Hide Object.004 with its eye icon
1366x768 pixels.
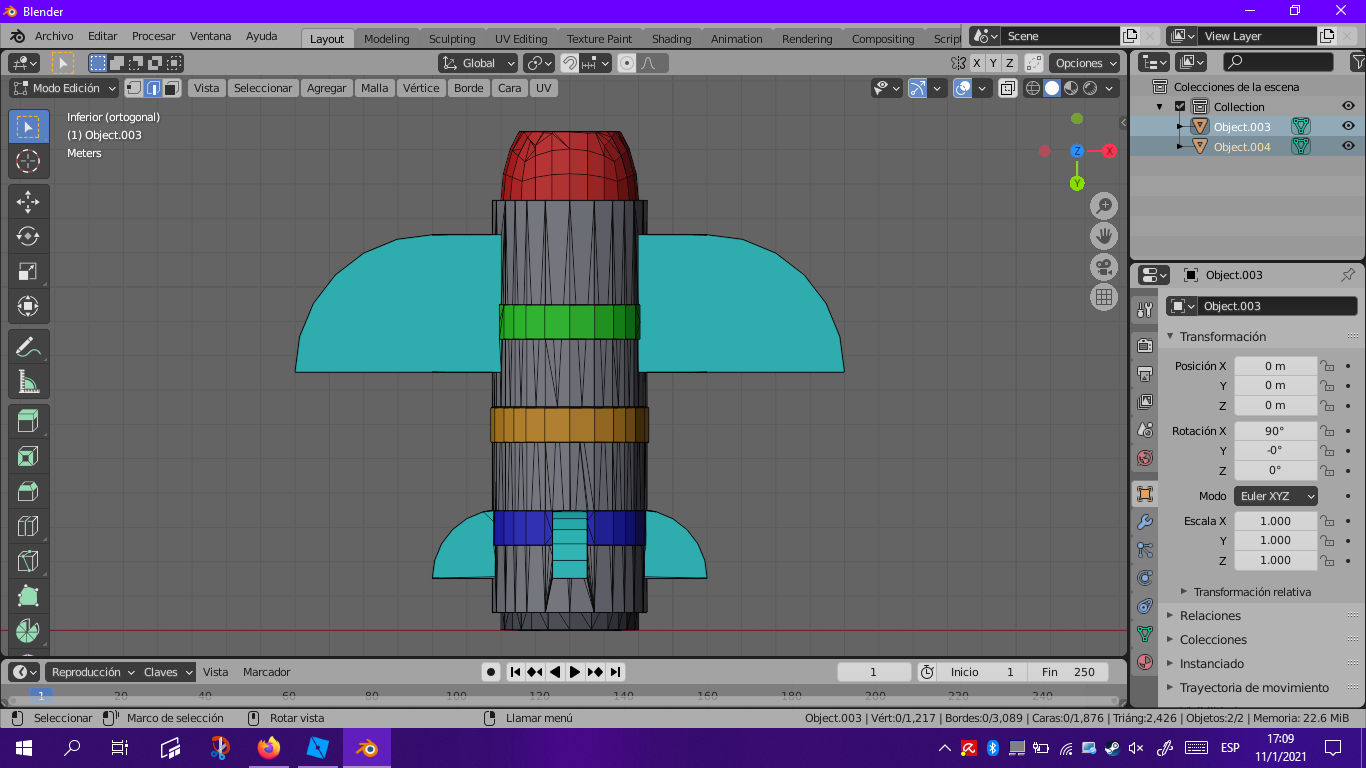1348,146
